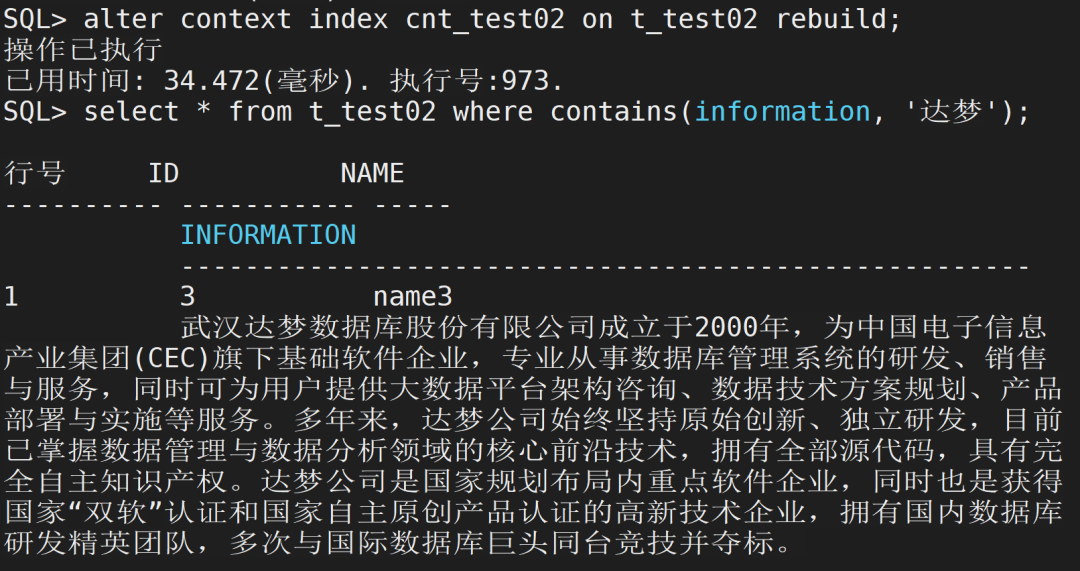Click the '行号' column header
Image resolution: width=1080 pixels, height=571 pixels.
pos(34,172)
